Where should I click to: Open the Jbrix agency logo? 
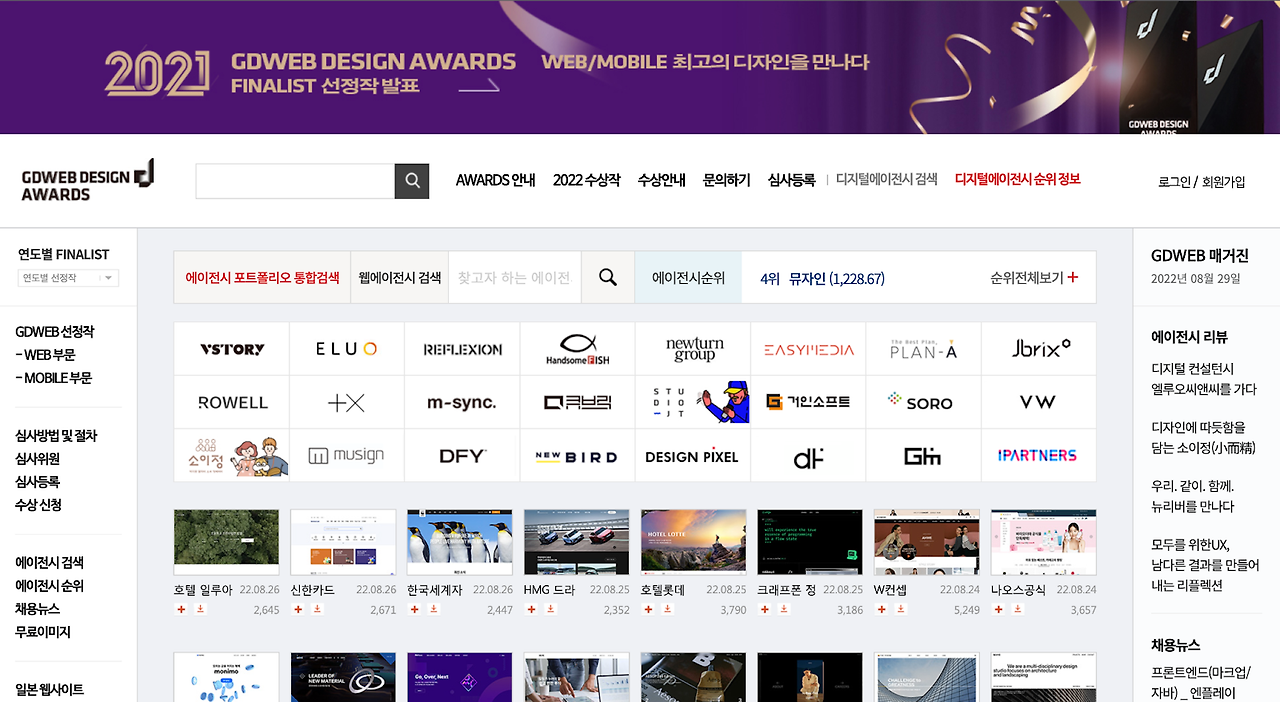[1039, 349]
